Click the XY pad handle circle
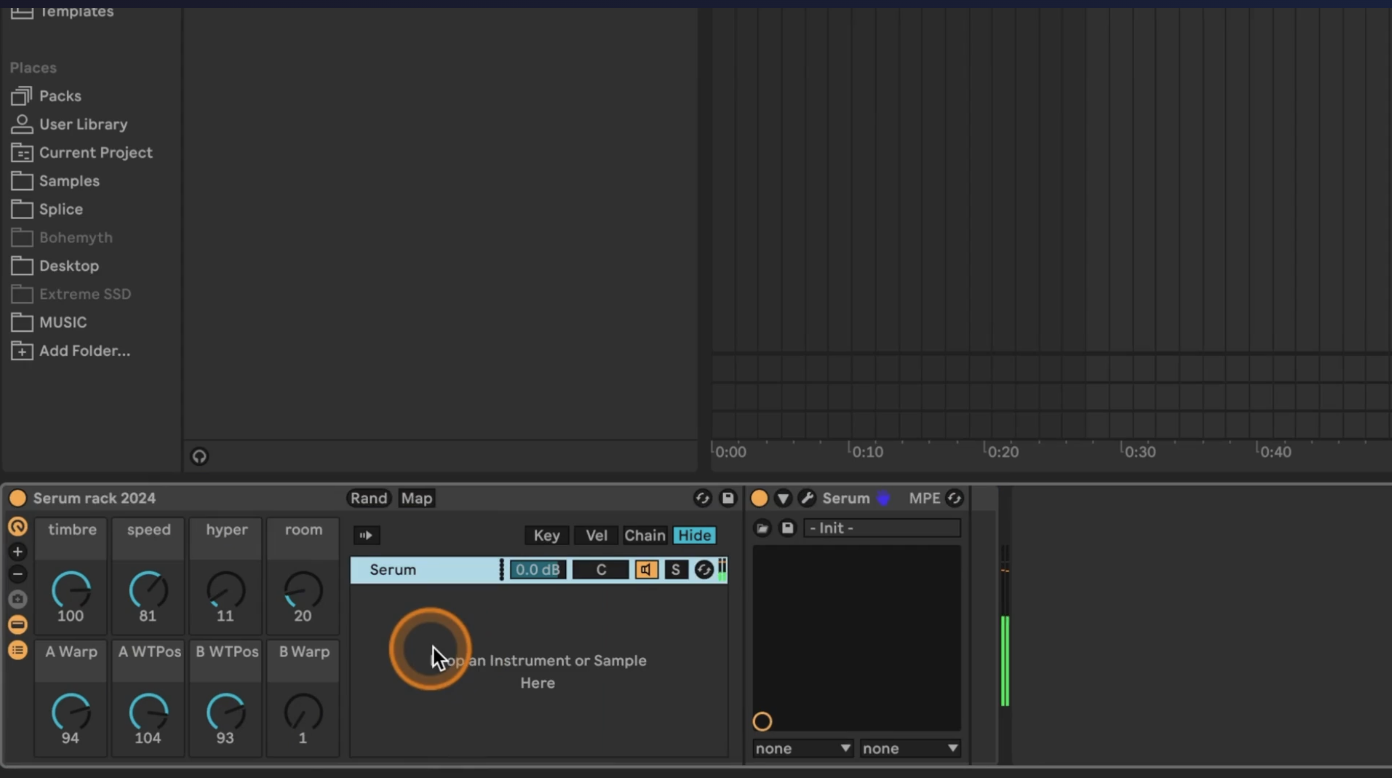Image resolution: width=1392 pixels, height=778 pixels. [x=762, y=721]
